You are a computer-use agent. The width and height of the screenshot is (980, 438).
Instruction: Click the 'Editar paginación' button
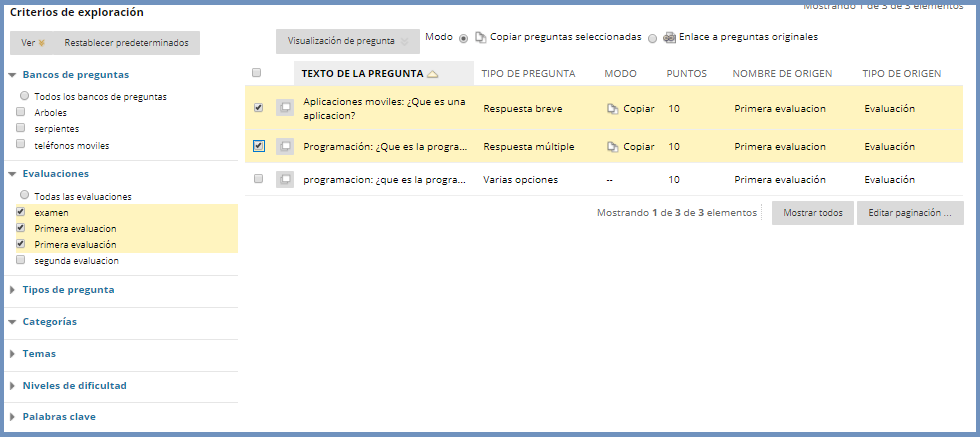tap(909, 213)
